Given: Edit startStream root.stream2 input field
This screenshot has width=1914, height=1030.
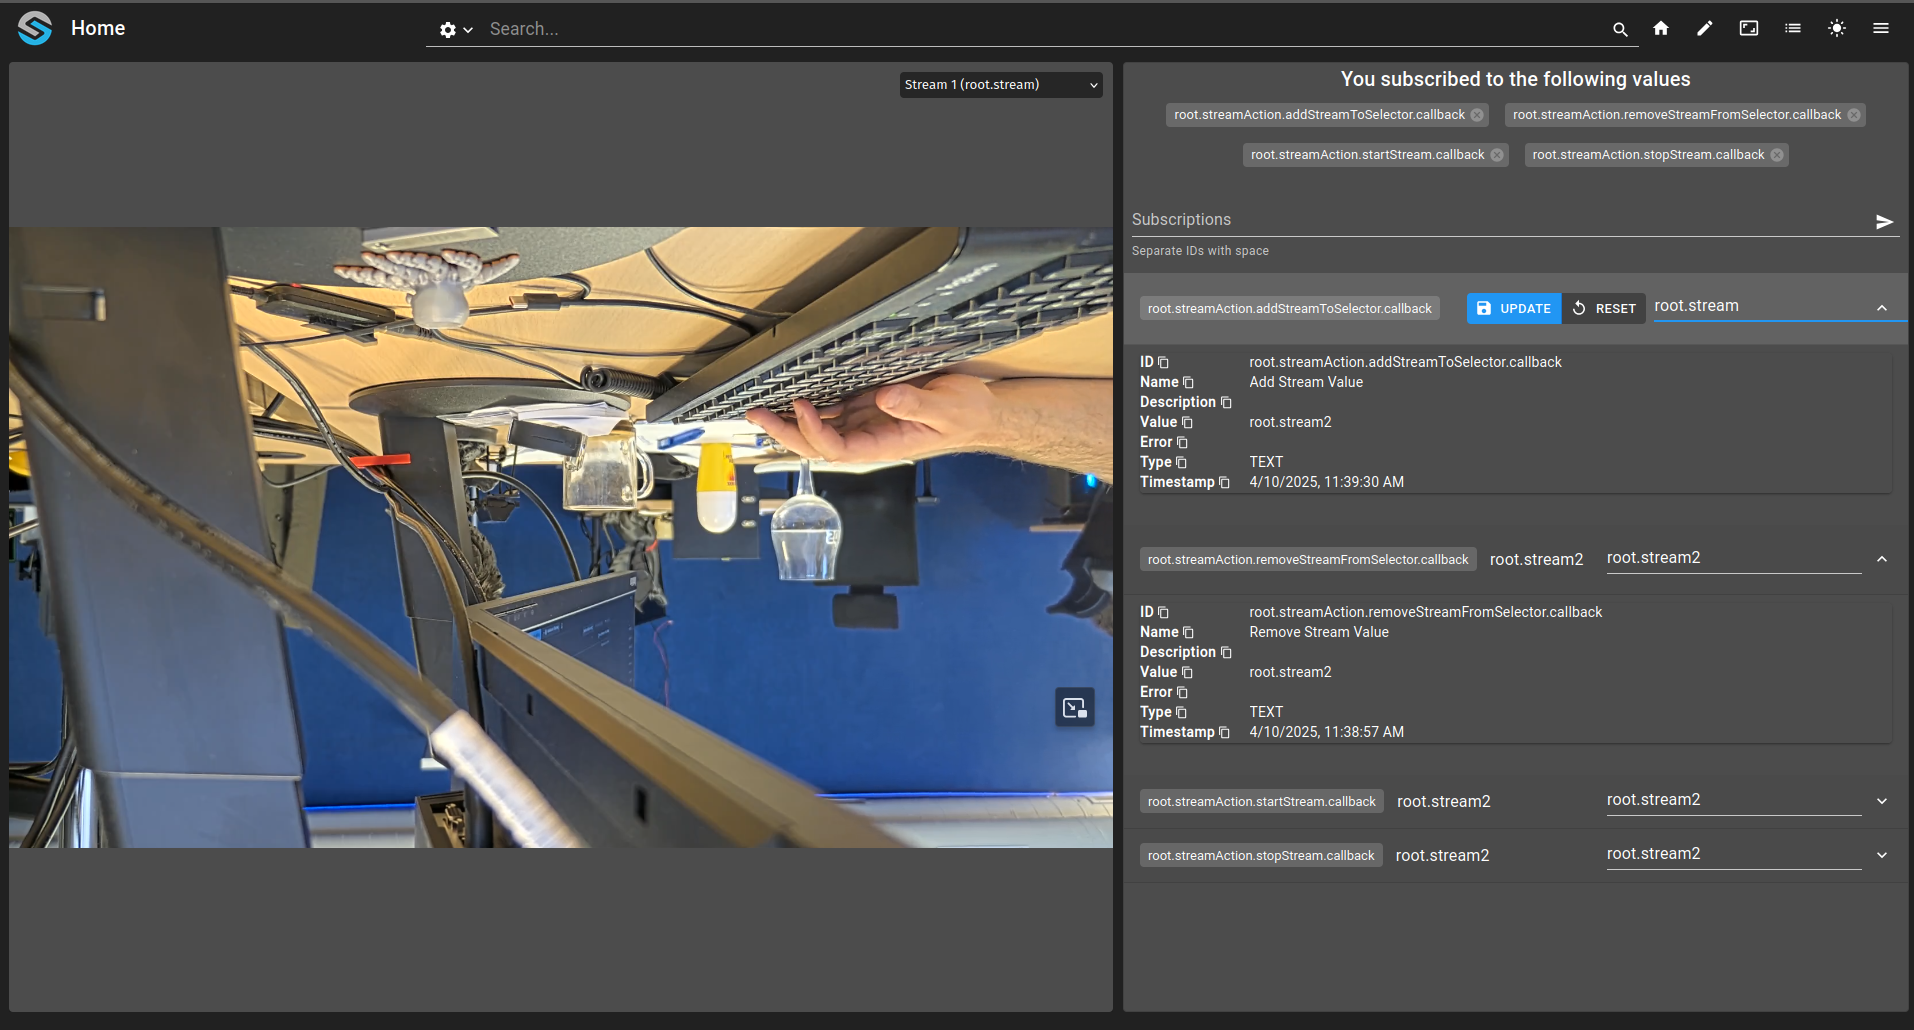Looking at the screenshot, I should coord(1734,800).
